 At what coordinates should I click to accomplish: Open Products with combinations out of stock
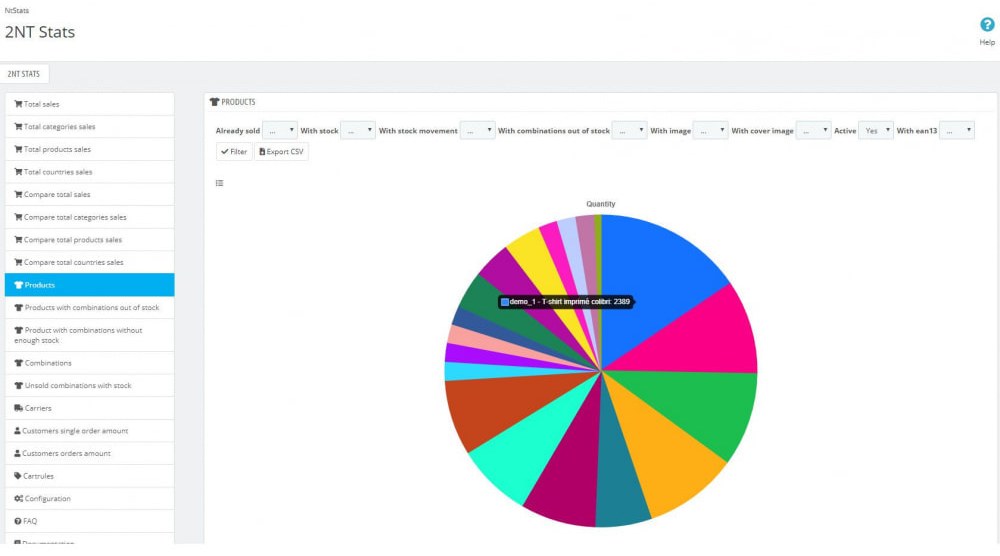[x=89, y=307]
